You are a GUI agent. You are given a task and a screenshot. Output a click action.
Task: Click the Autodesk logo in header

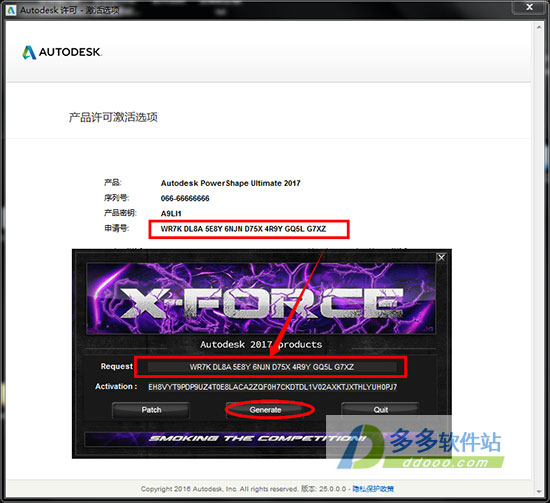click(62, 52)
